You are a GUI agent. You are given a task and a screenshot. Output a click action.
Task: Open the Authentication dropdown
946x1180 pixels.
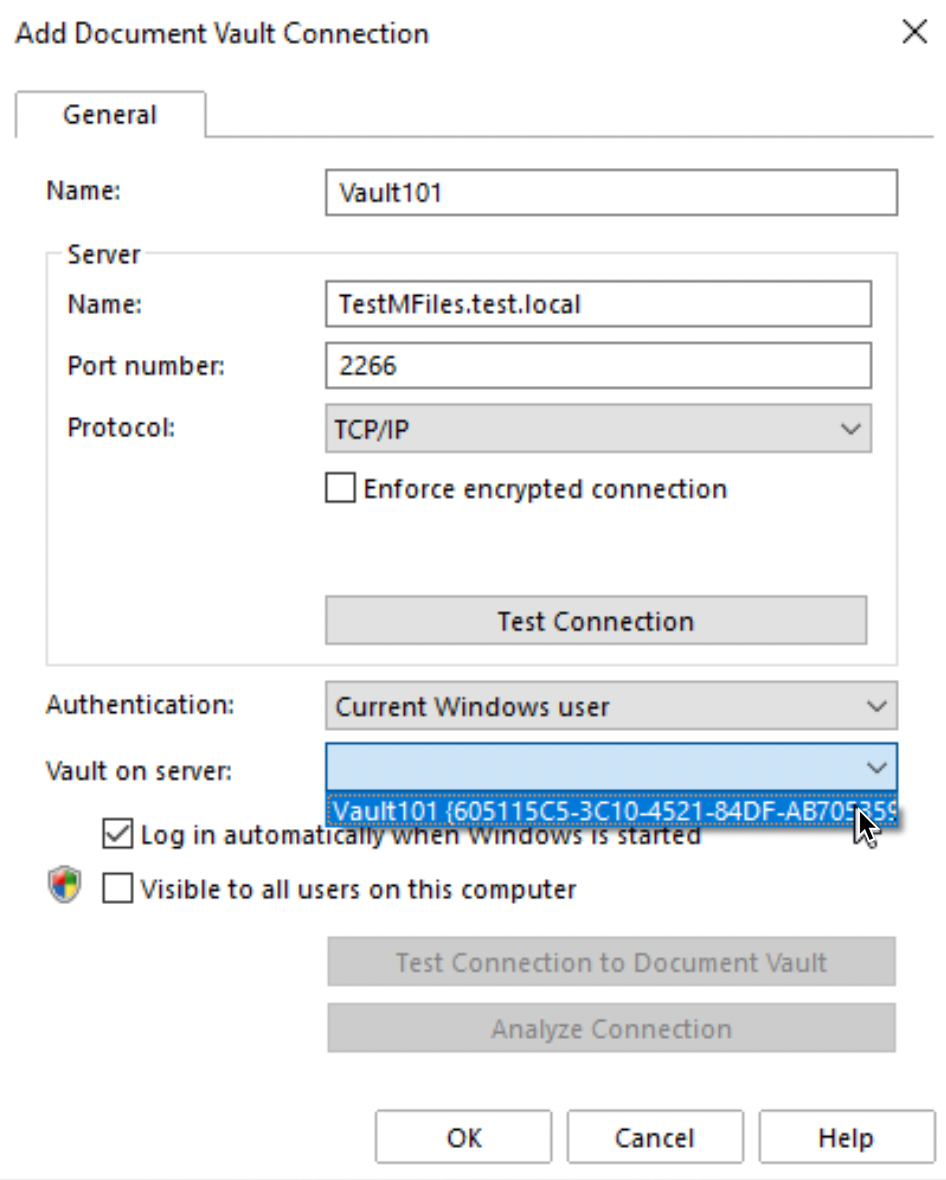tap(611, 706)
